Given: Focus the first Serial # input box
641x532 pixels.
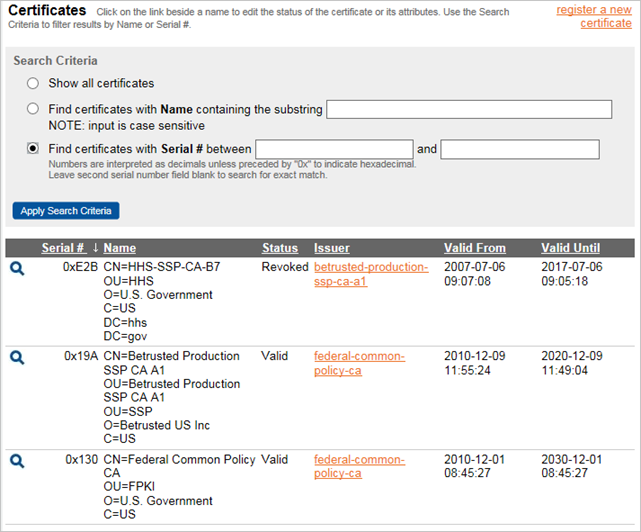Looking at the screenshot, I should (334, 149).
